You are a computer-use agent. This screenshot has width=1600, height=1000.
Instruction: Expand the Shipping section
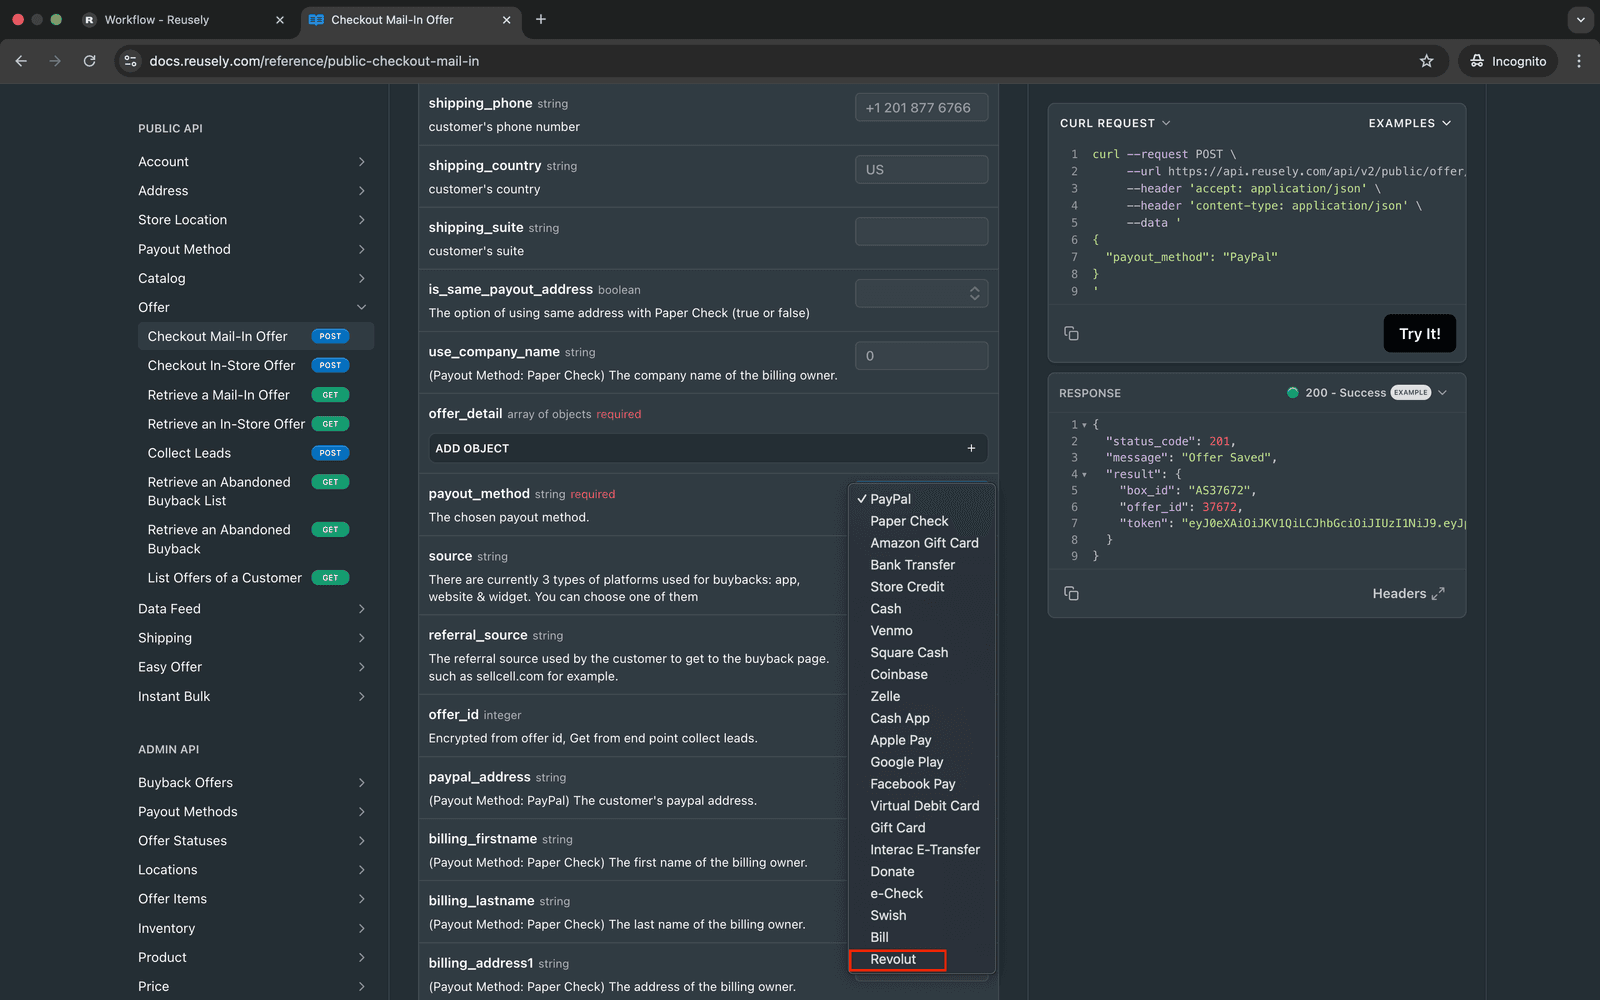pyautogui.click(x=254, y=638)
